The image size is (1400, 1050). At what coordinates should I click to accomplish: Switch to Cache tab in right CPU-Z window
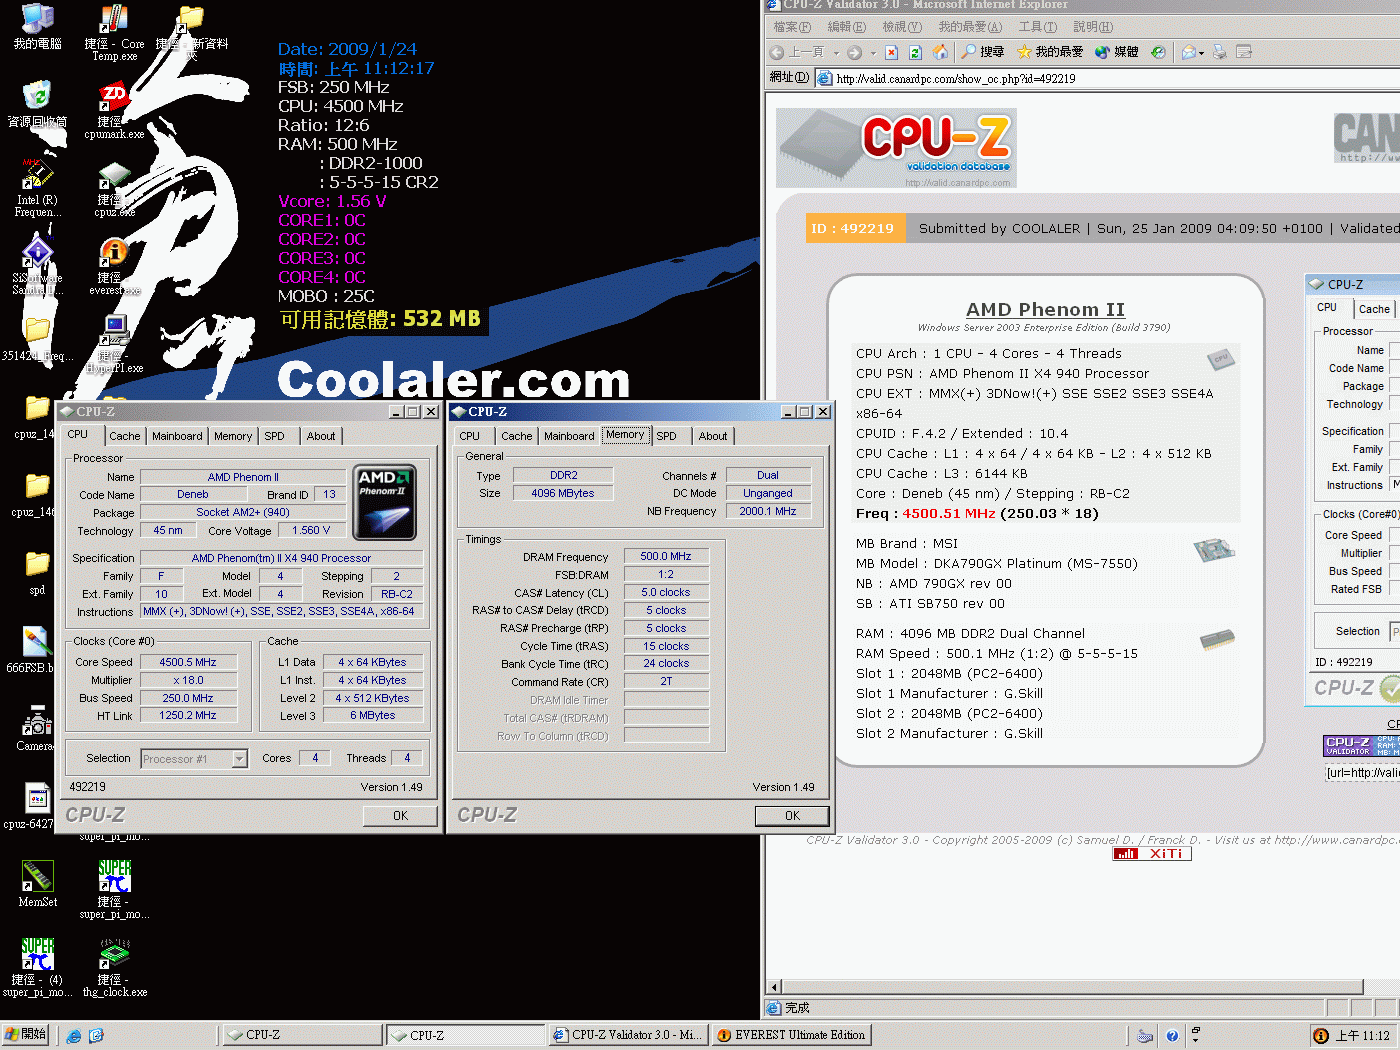[517, 436]
